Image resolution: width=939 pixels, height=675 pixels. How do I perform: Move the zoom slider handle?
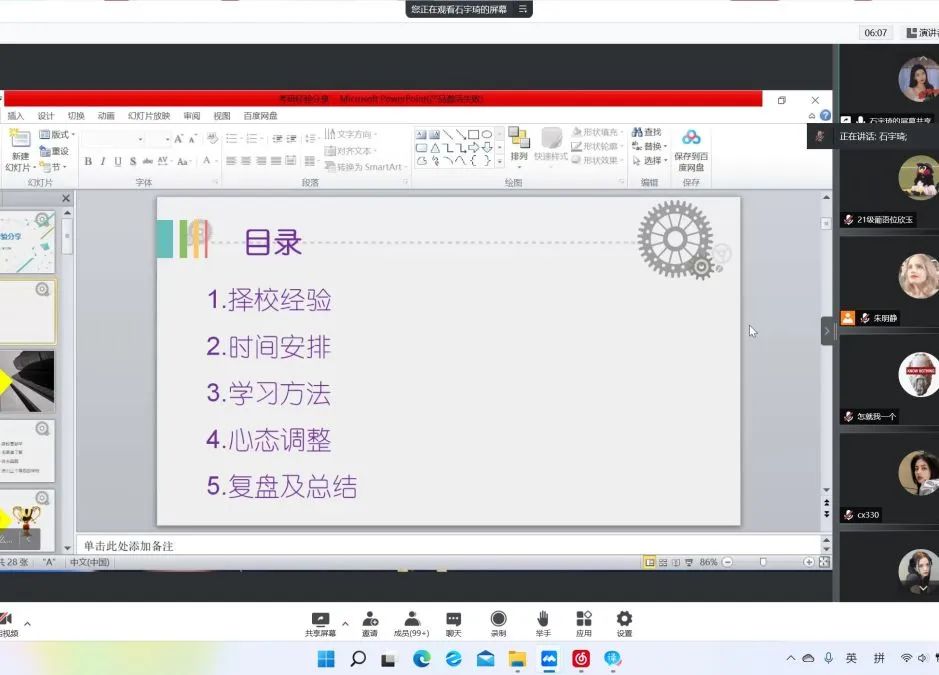pos(763,562)
